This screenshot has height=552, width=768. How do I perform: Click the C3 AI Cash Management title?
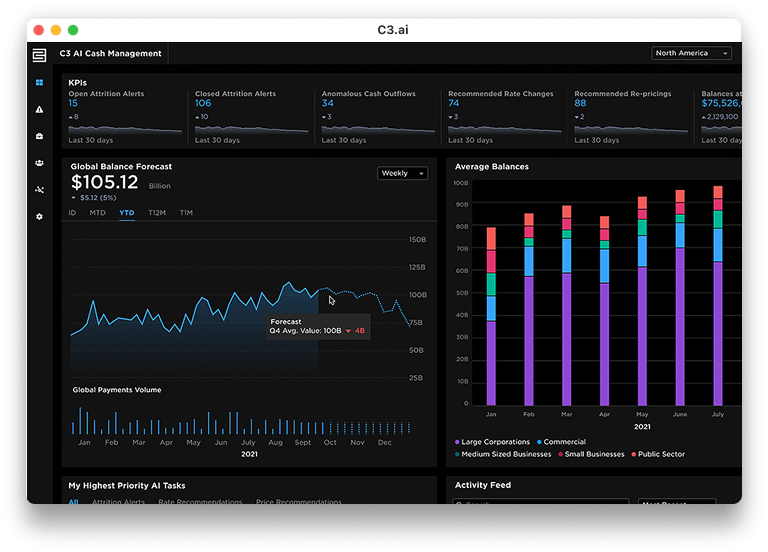[x=110, y=53]
